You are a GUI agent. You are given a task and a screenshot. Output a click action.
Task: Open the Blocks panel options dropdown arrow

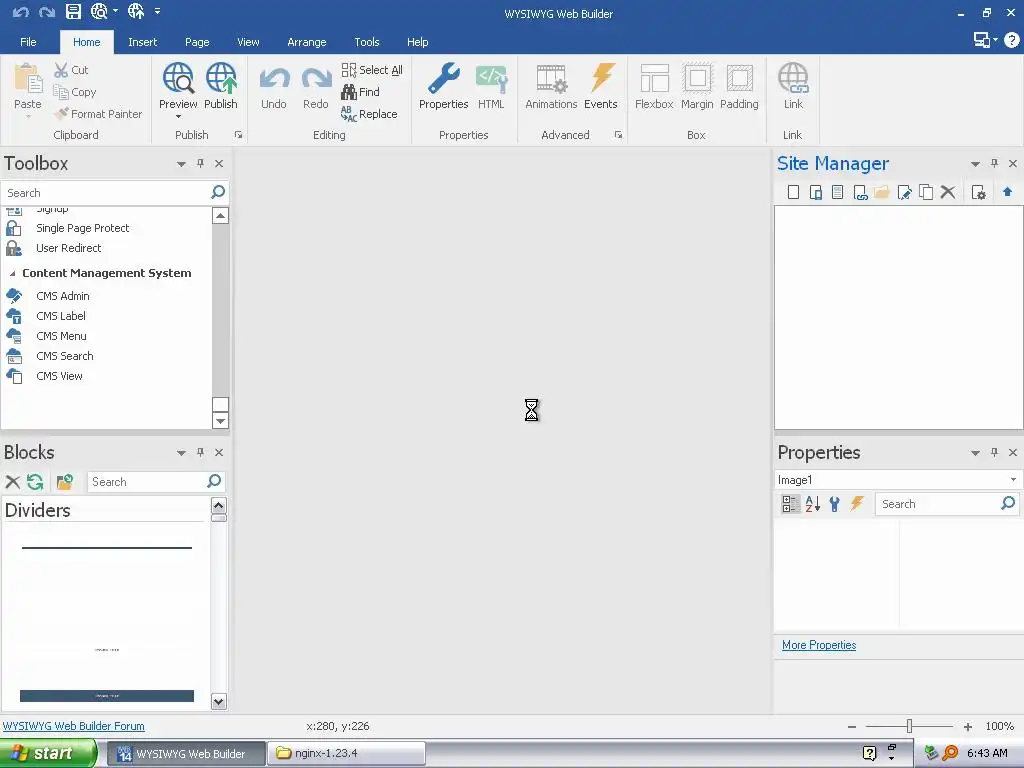181,453
